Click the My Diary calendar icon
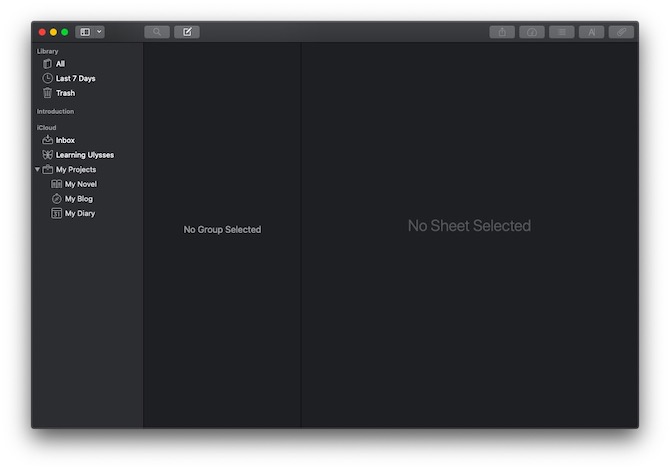 (56, 213)
